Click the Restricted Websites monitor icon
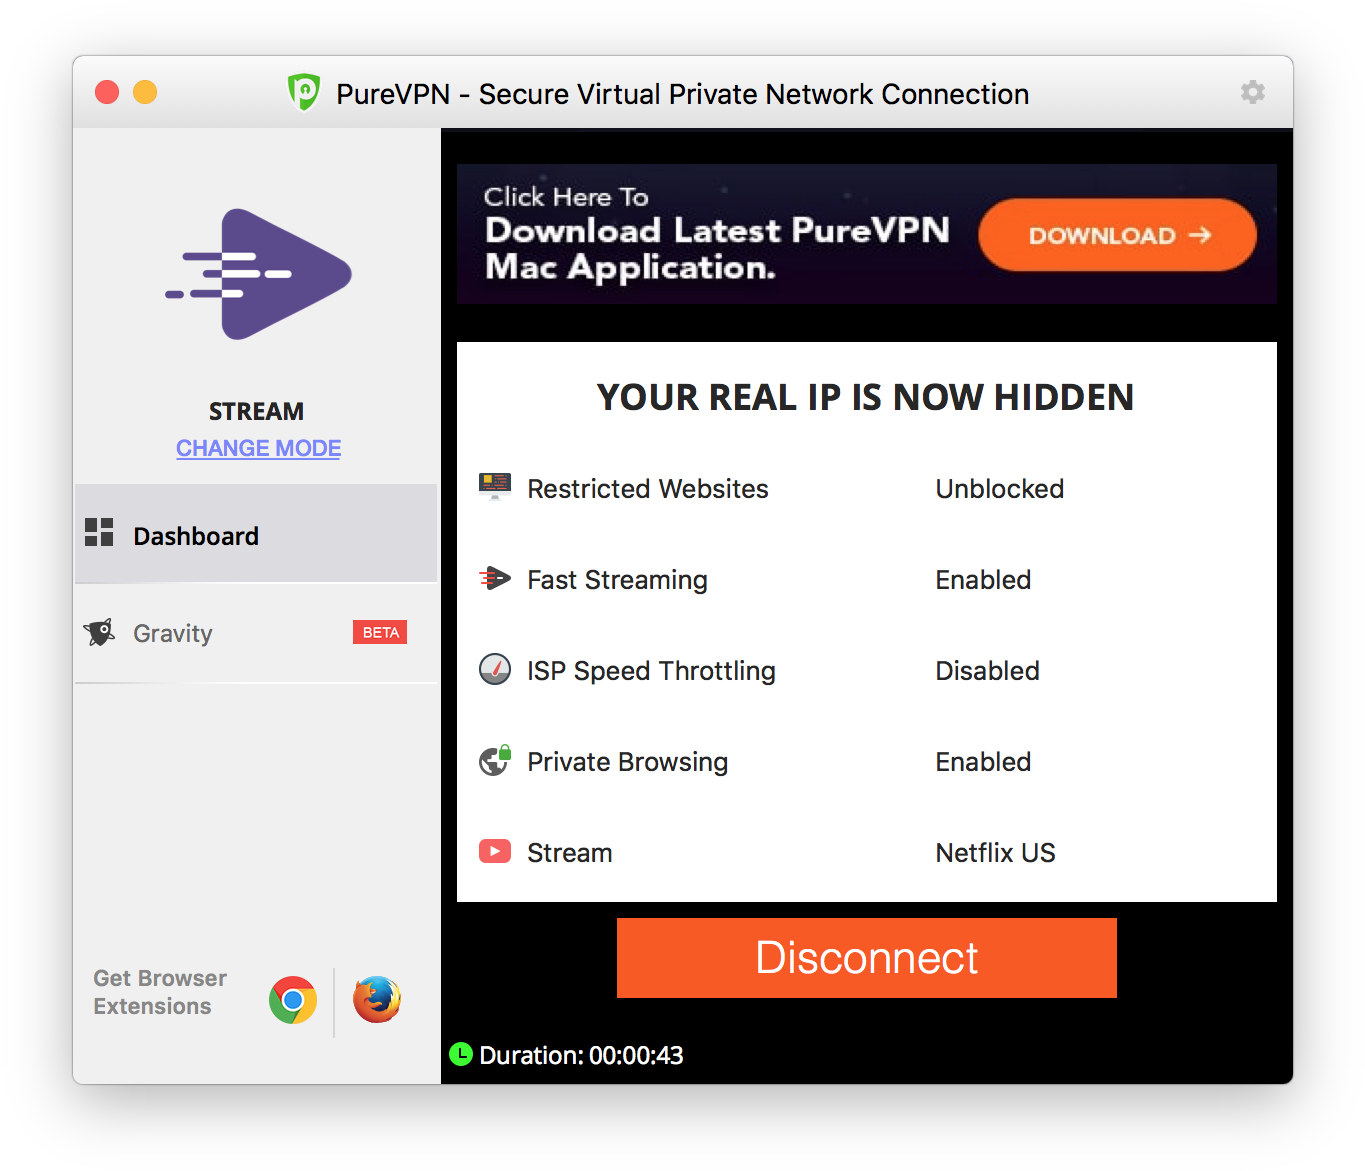 pos(495,487)
